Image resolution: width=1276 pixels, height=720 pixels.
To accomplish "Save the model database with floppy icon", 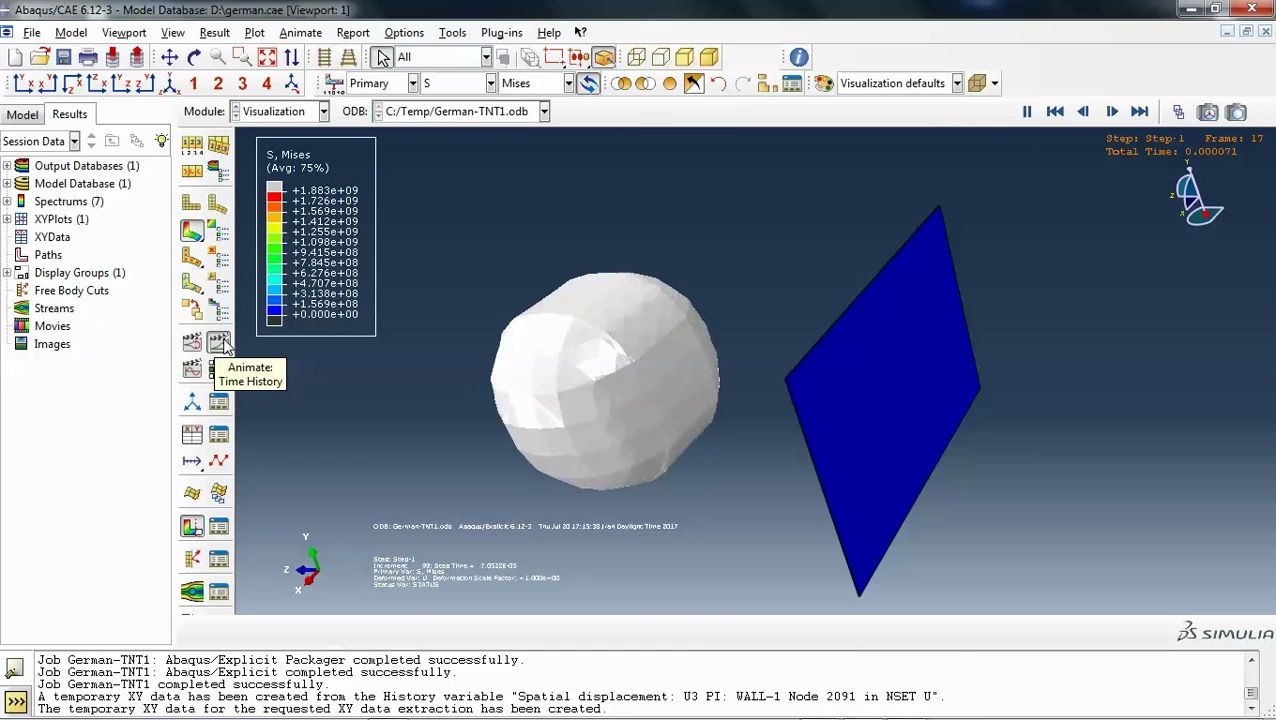I will tap(63, 57).
